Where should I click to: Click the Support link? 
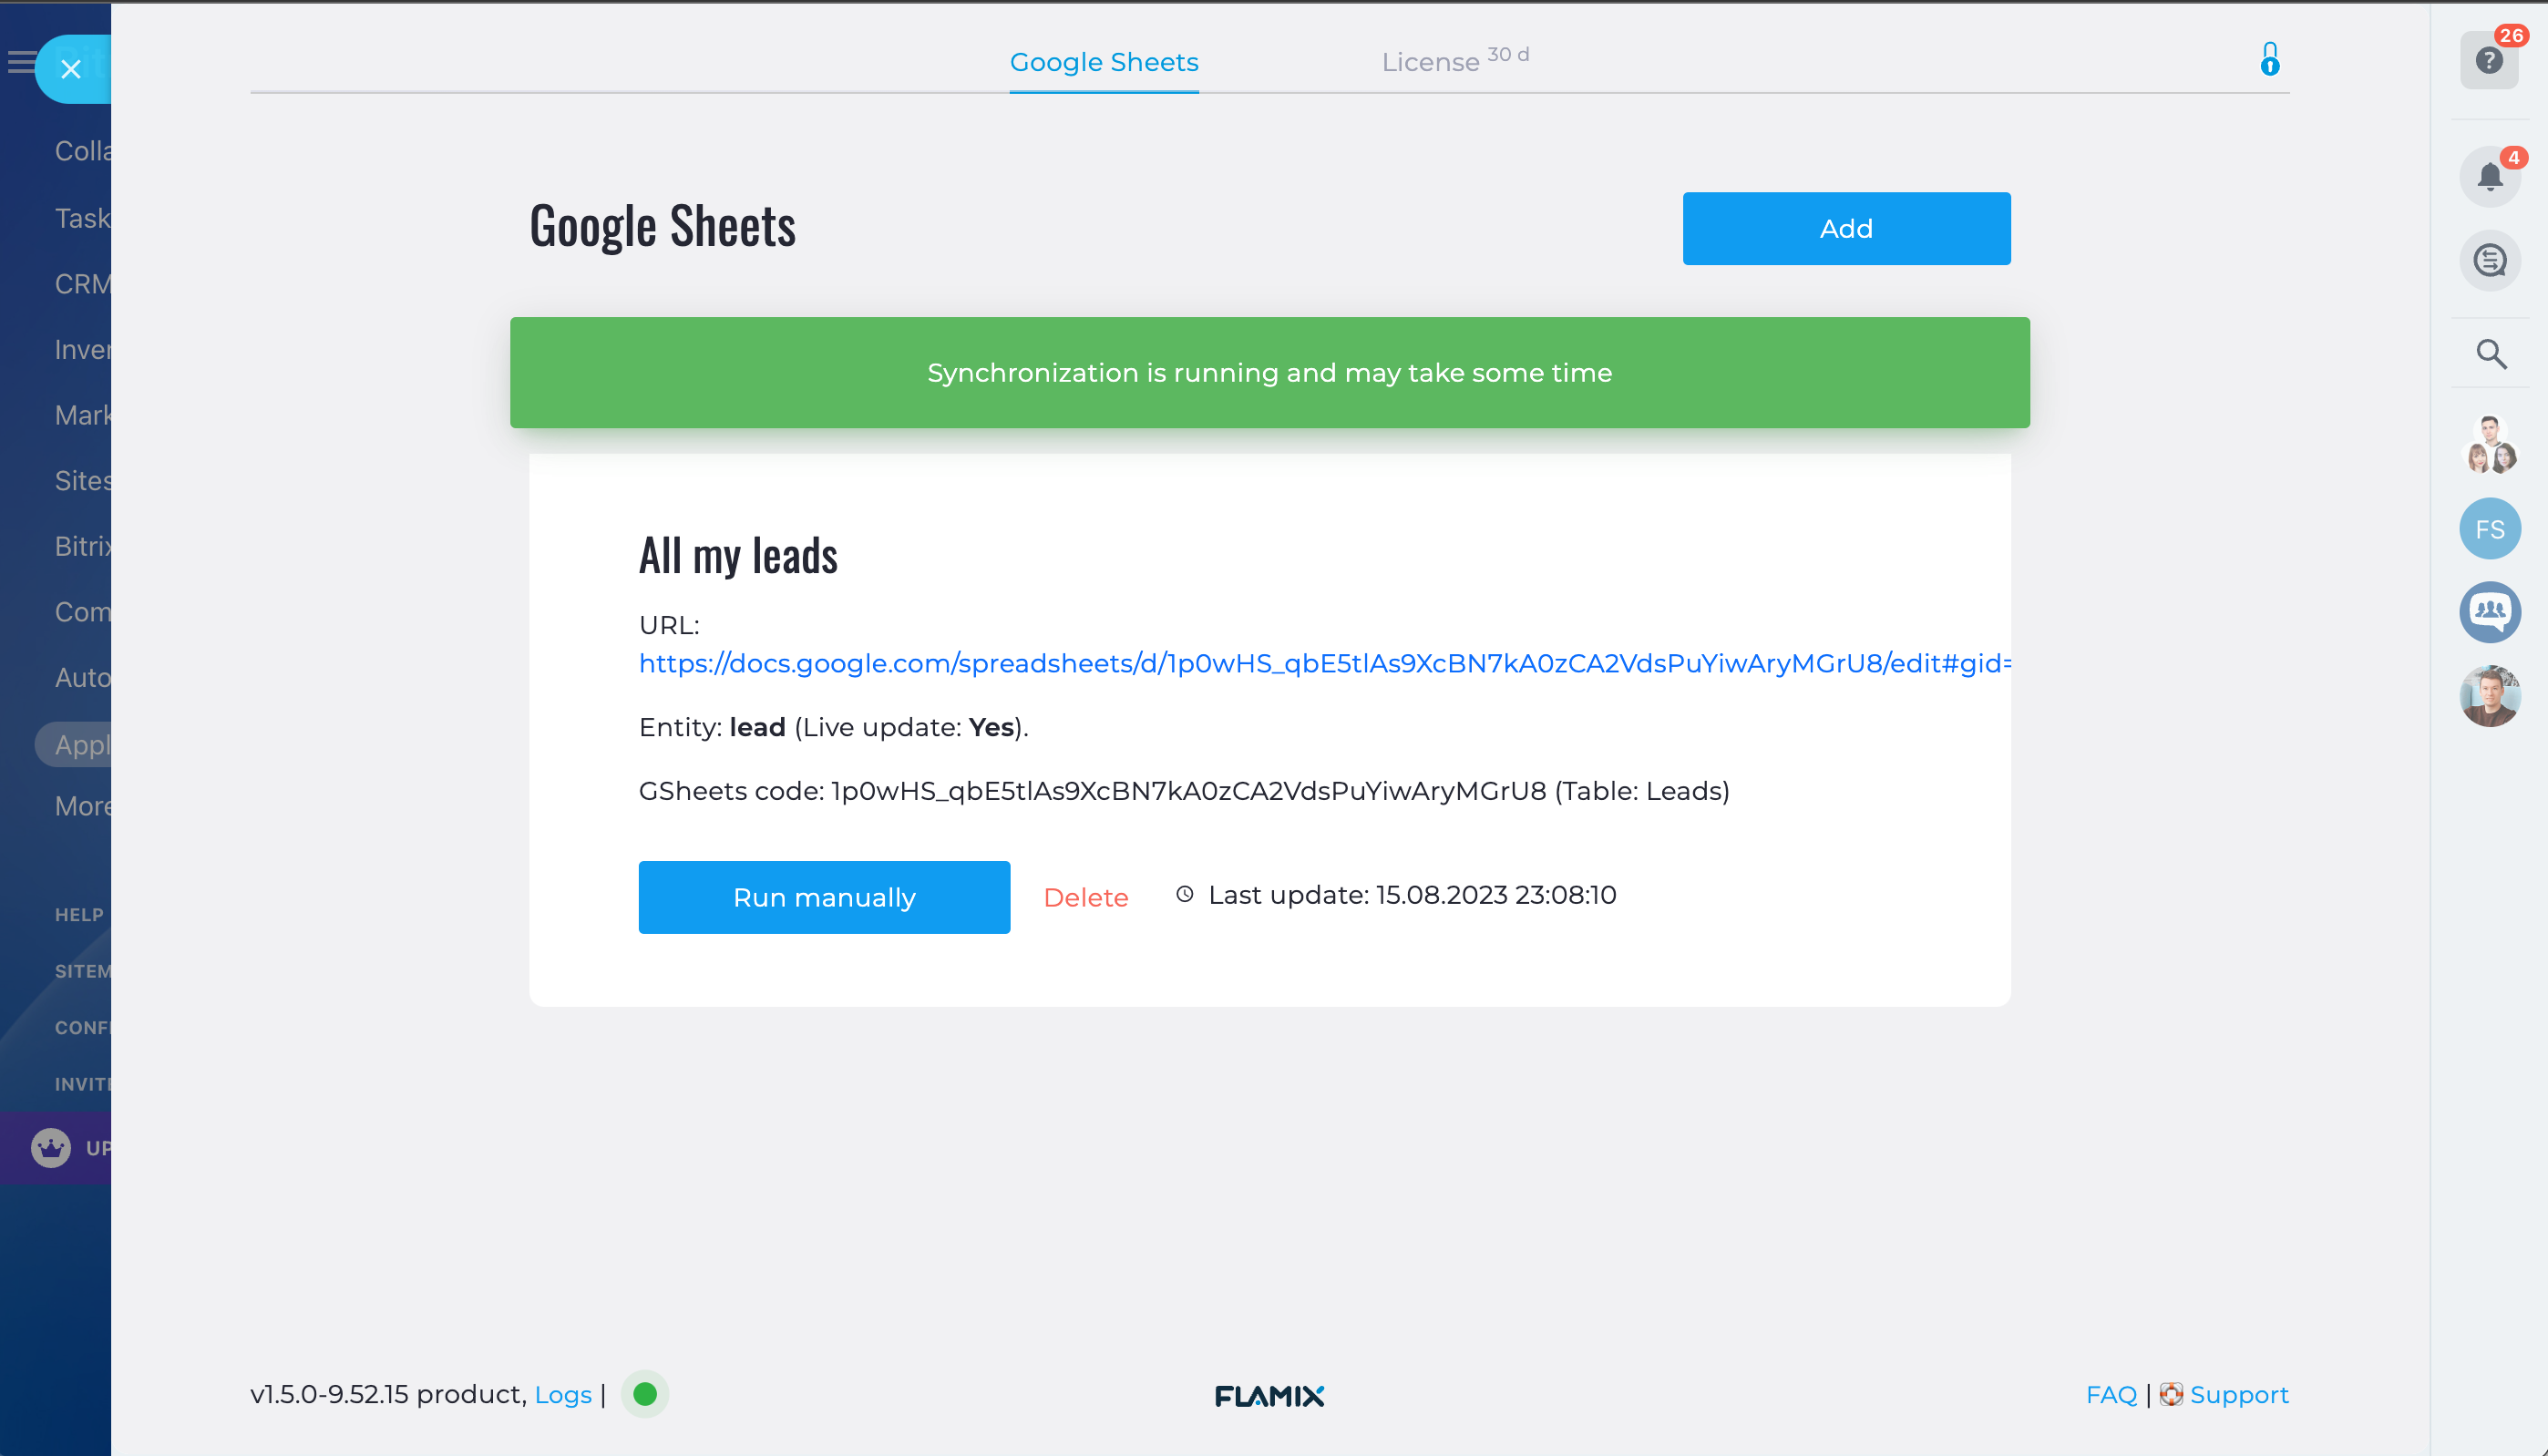(2238, 1395)
